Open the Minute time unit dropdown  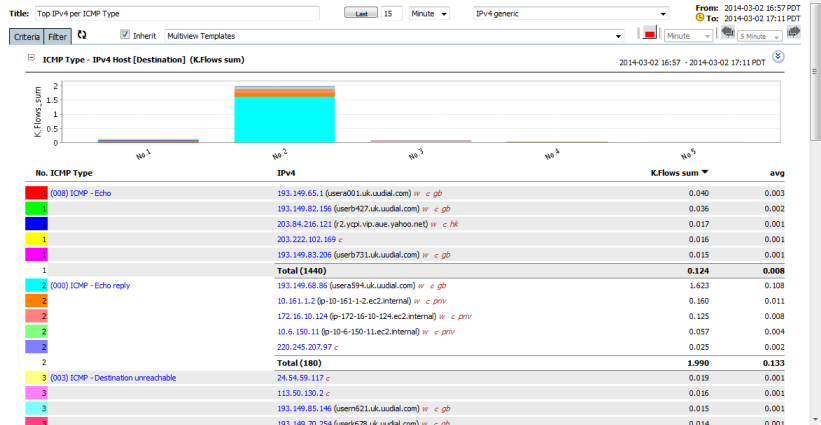point(429,14)
